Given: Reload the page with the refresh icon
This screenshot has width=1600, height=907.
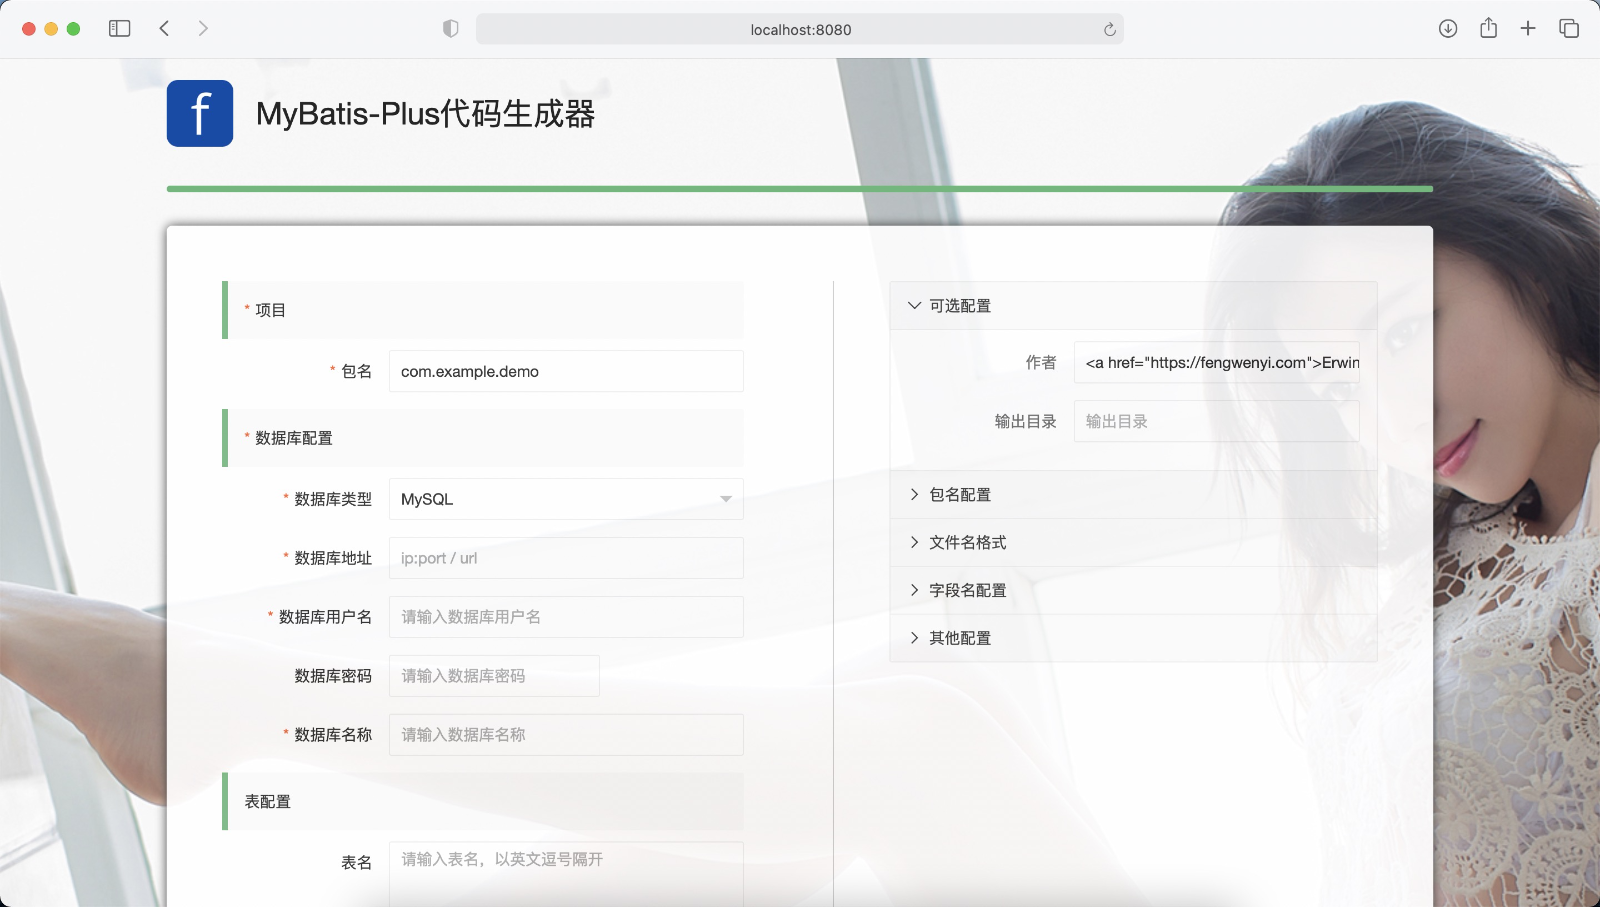Looking at the screenshot, I should click(x=1109, y=29).
